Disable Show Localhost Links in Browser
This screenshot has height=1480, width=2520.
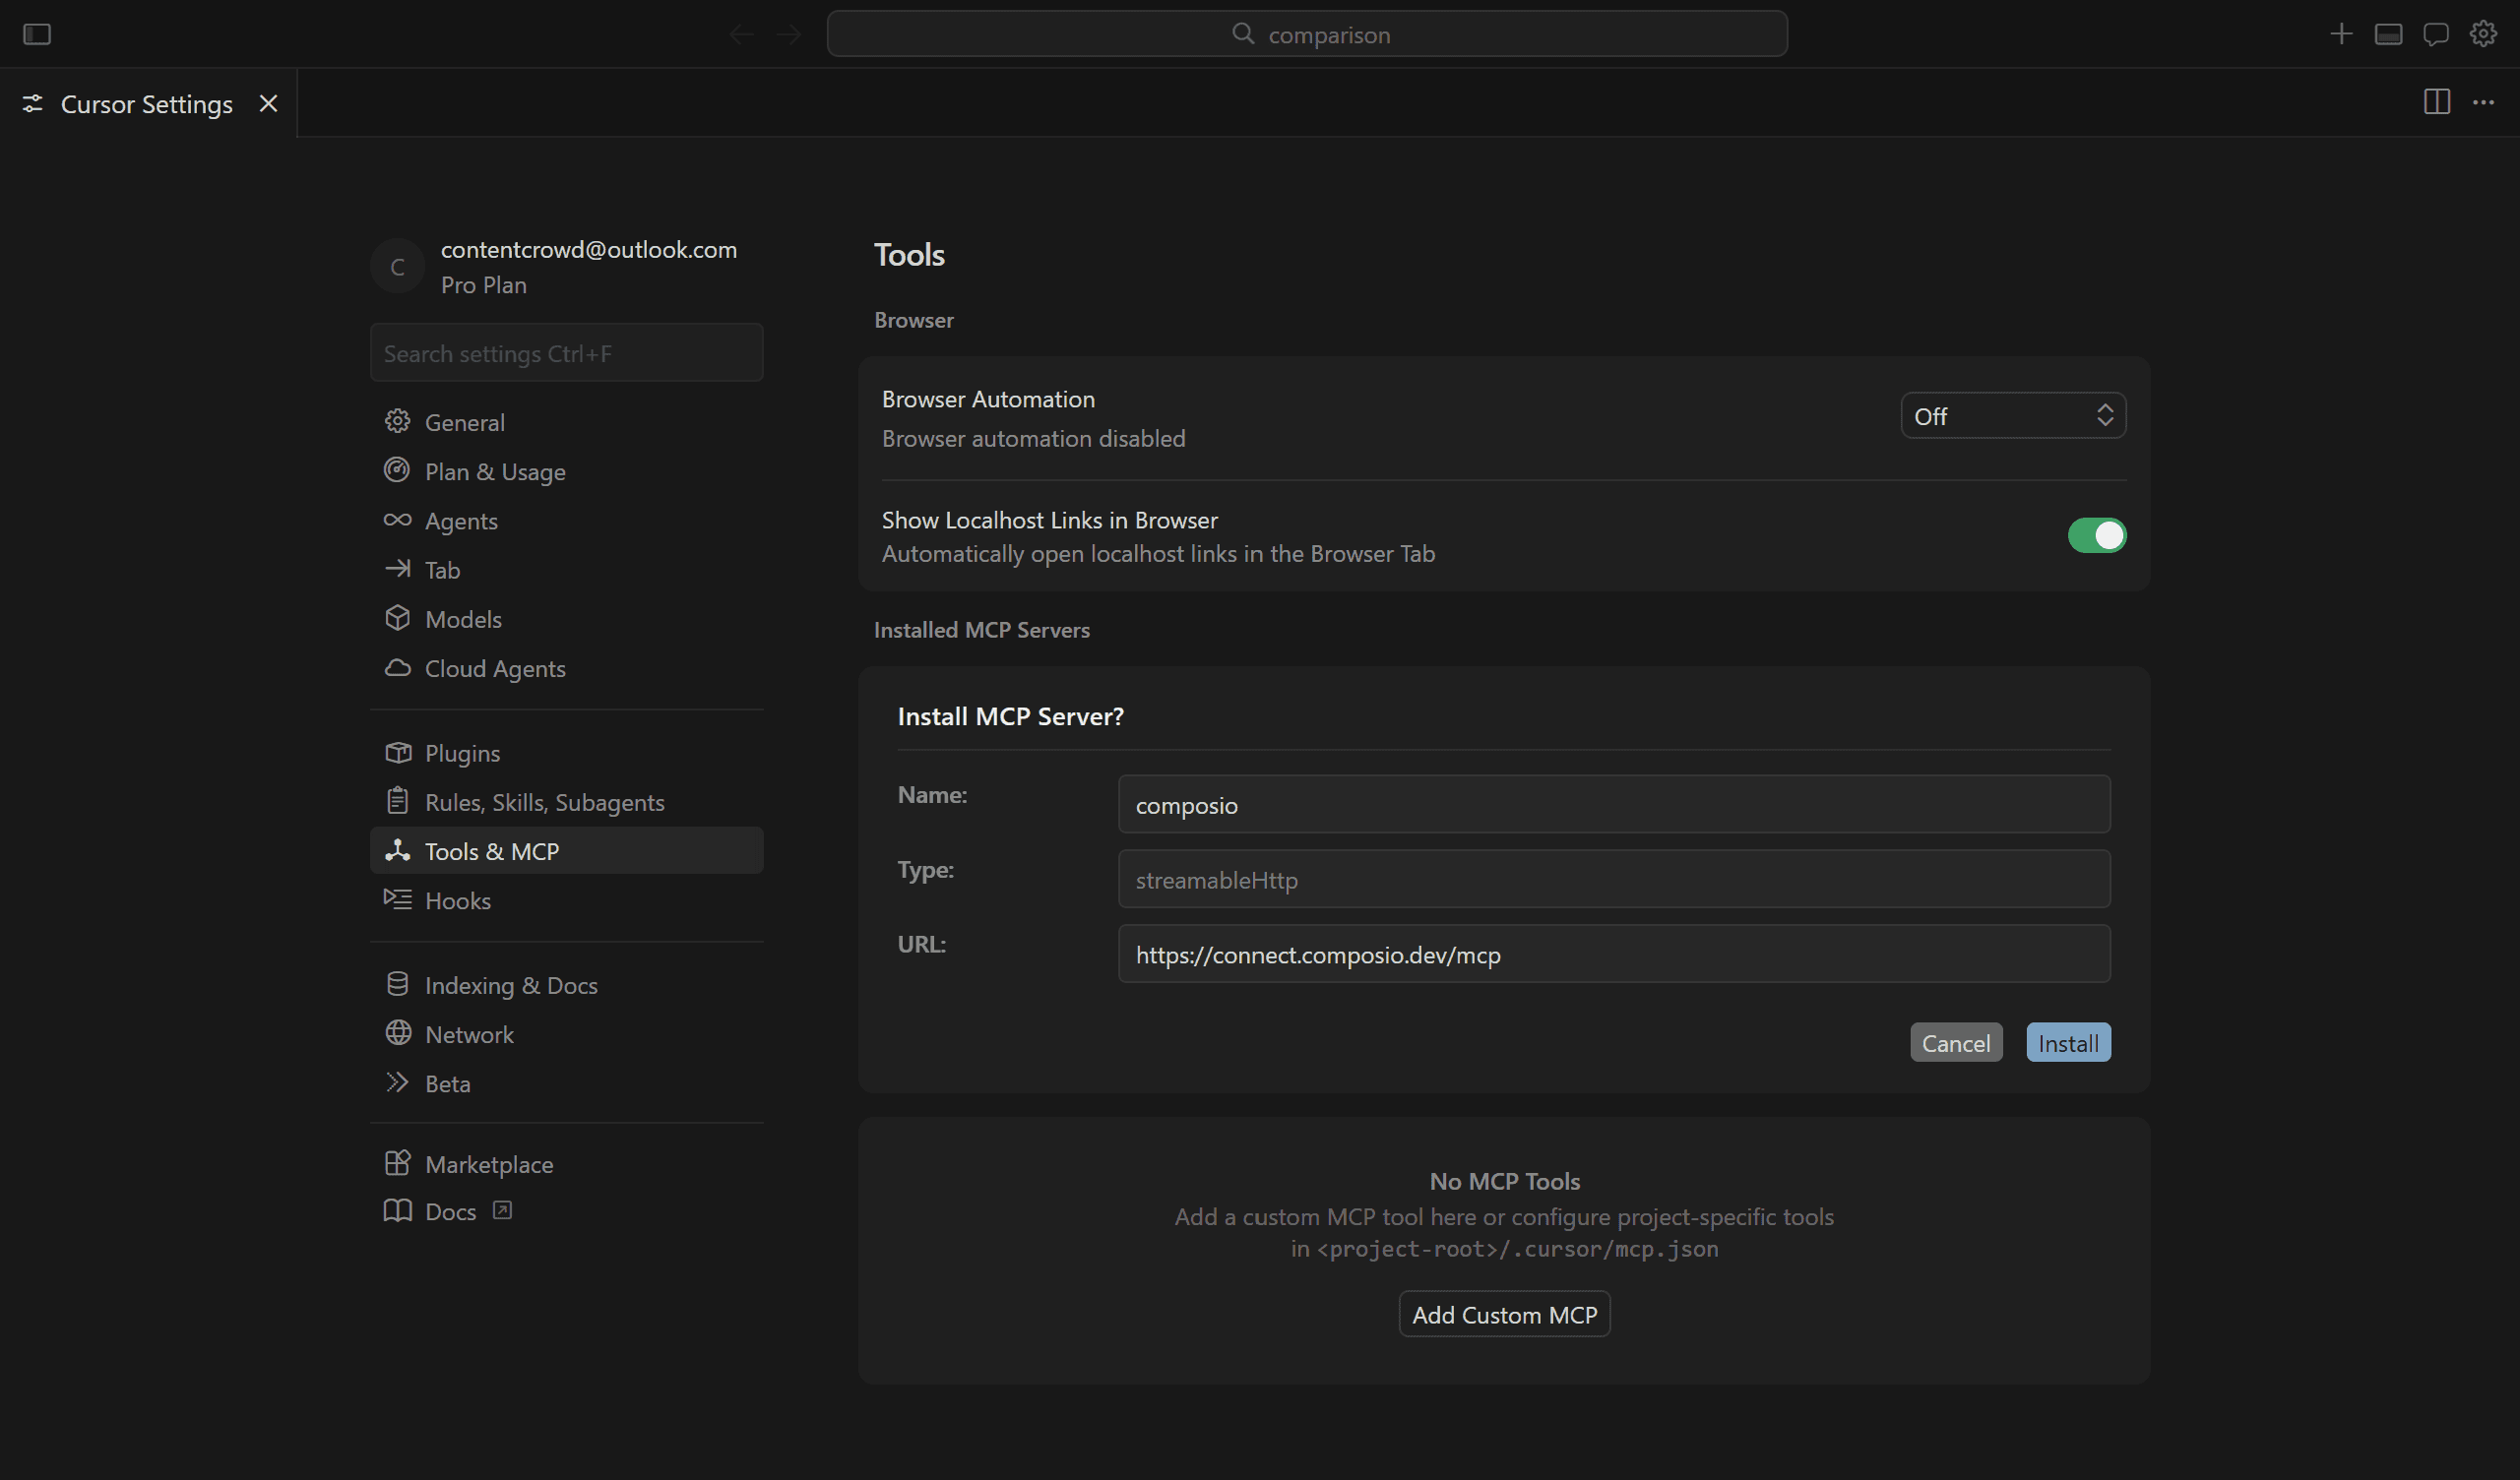2096,535
